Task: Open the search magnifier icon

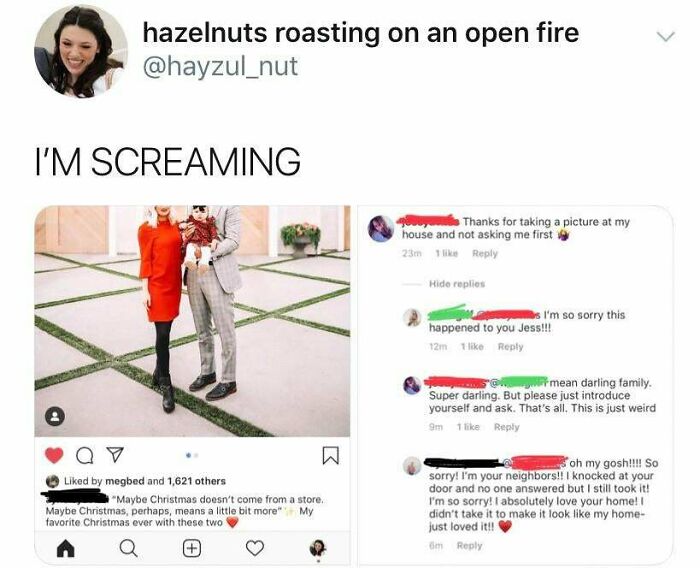Action: tap(129, 548)
